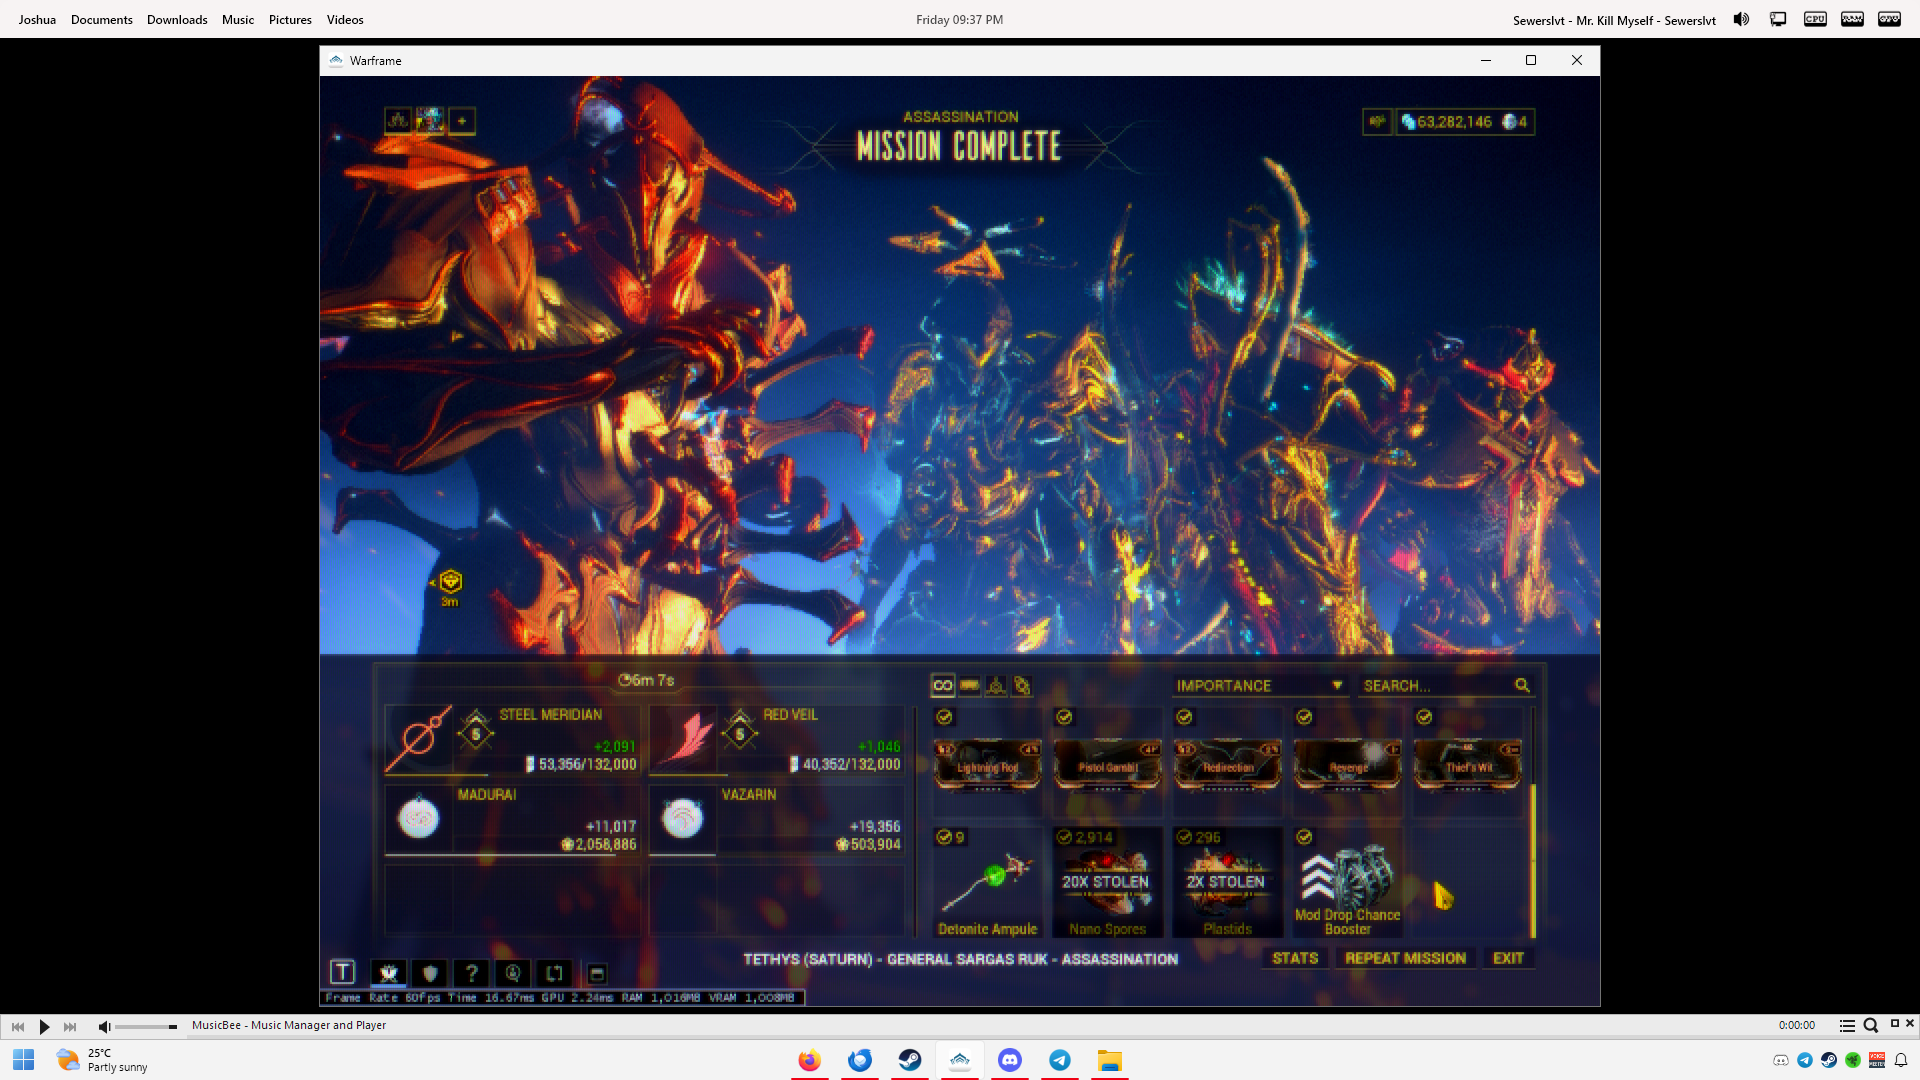Toggle check mark on Lightning Rod reward
This screenshot has width=1920, height=1080.
pyautogui.click(x=944, y=717)
